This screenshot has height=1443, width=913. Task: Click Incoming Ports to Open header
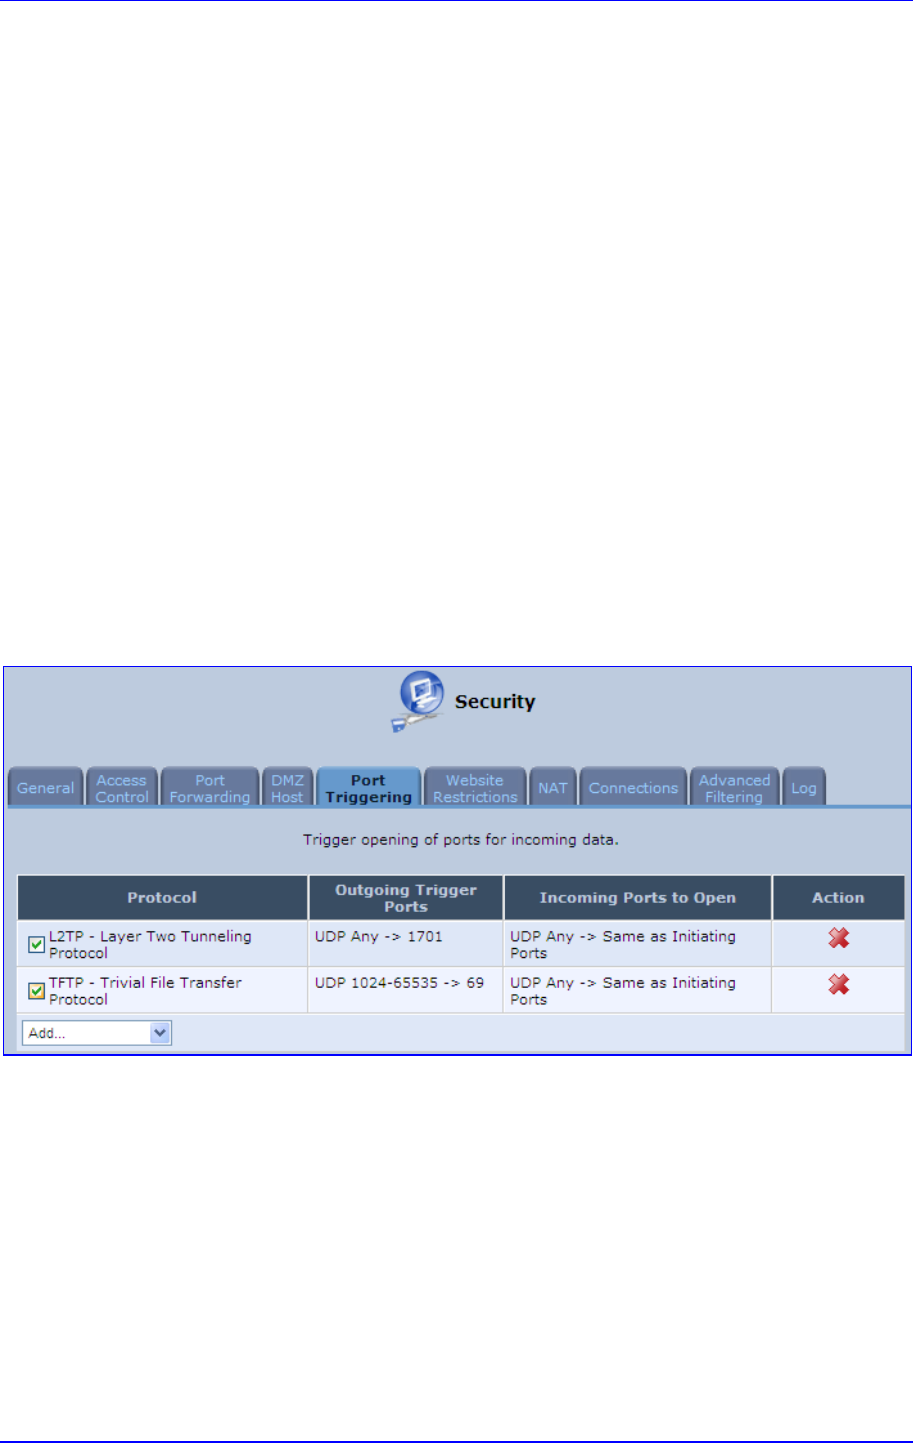[638, 898]
